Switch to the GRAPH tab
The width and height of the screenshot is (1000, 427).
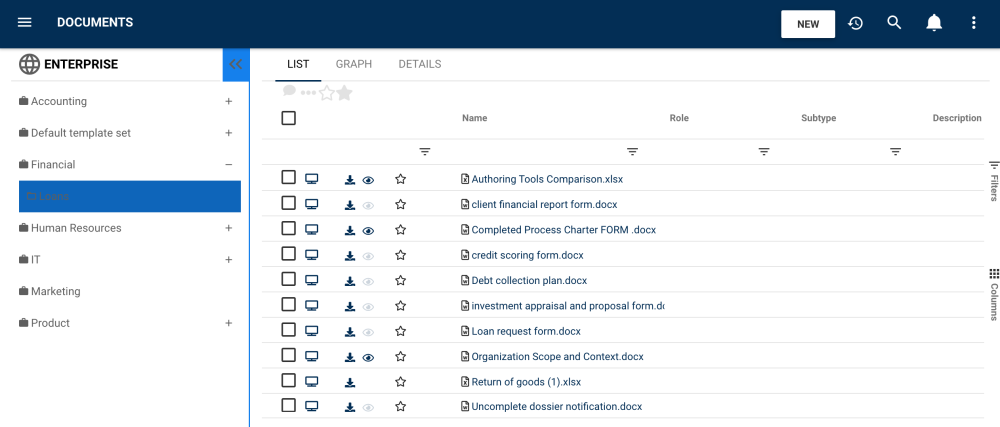[354, 64]
